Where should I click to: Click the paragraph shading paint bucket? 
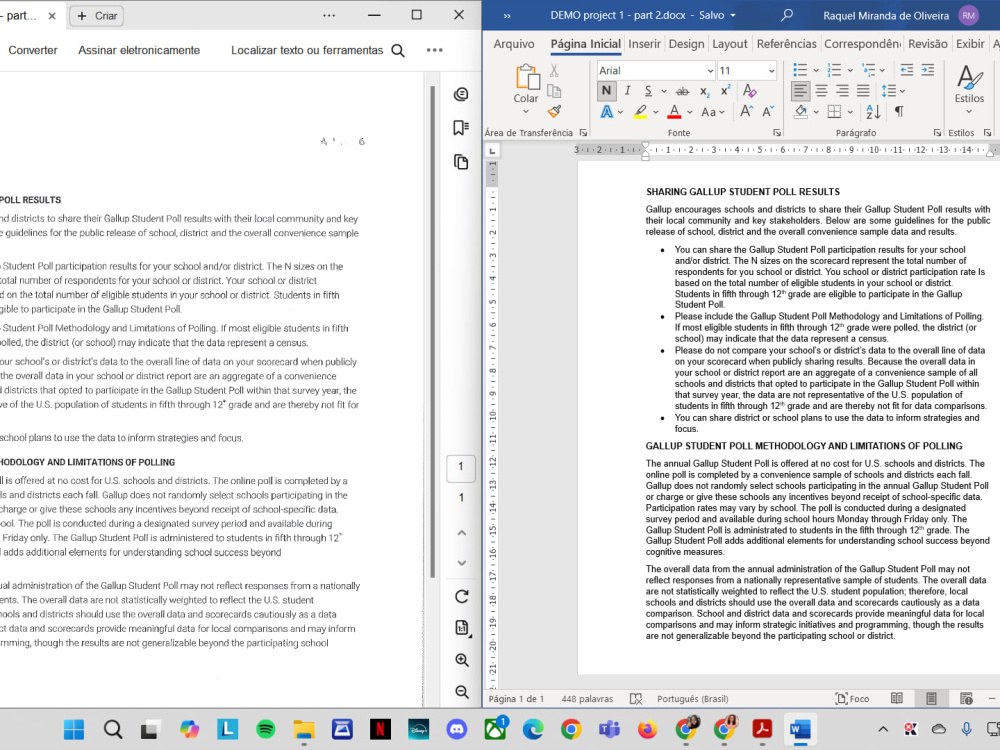800,112
